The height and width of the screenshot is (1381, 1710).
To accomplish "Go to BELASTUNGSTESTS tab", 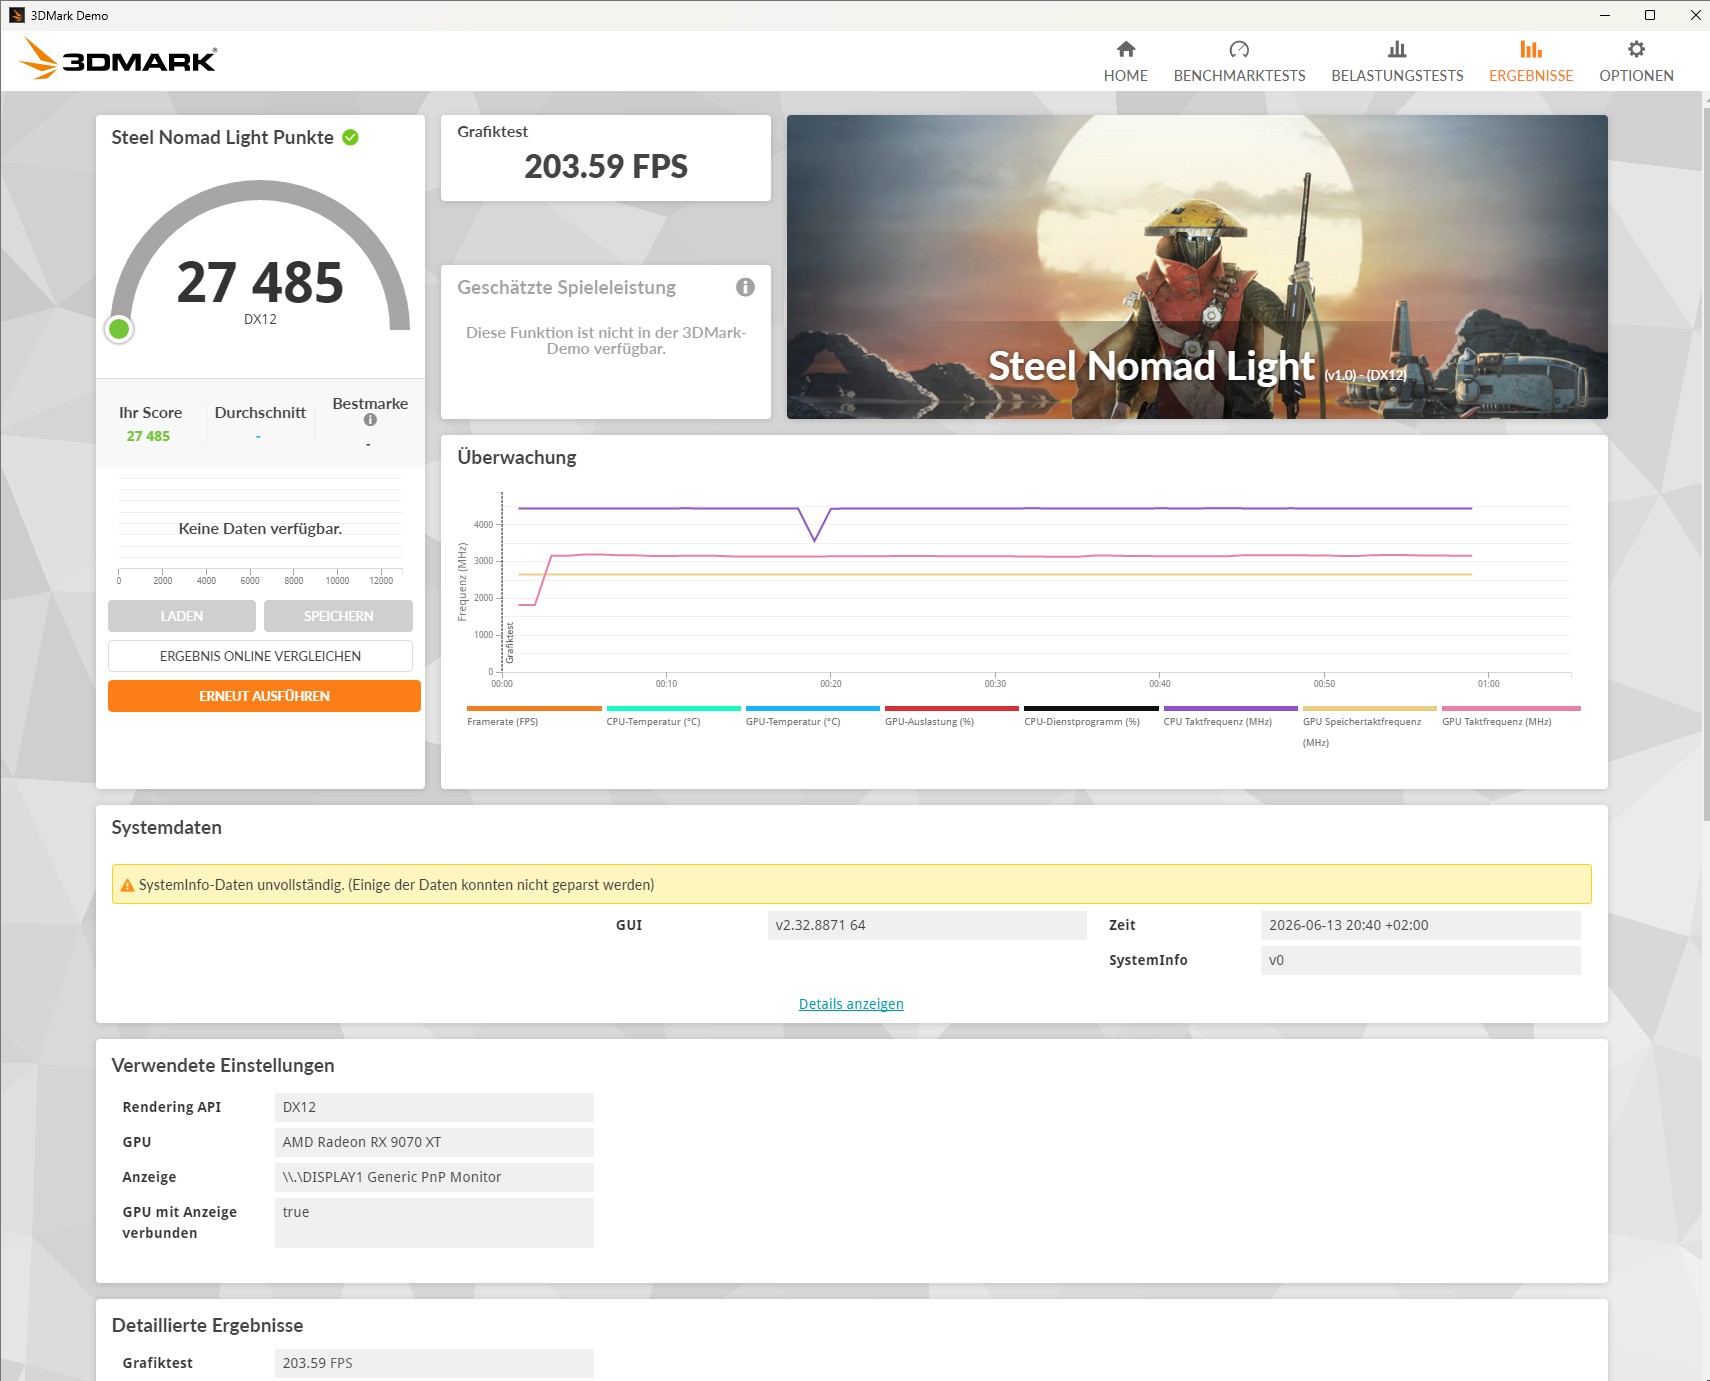I will pyautogui.click(x=1397, y=62).
